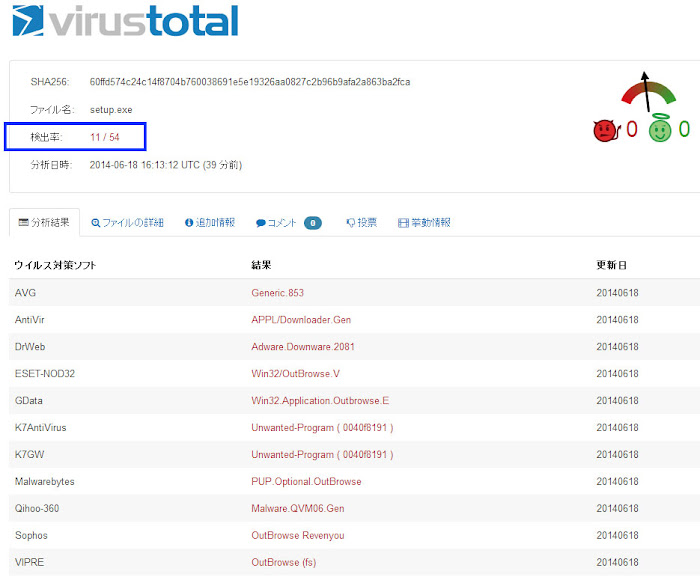Click the ウイルス対策ソフト column header

pos(55,265)
